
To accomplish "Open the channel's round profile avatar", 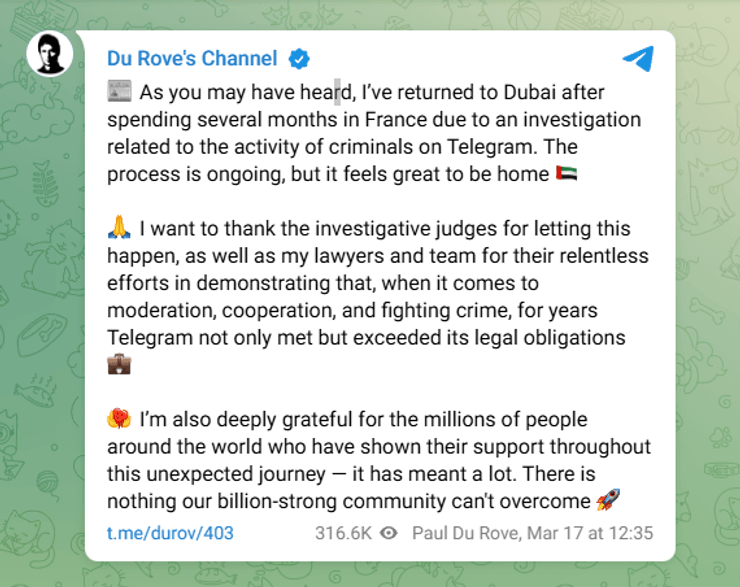I will [x=48, y=54].
